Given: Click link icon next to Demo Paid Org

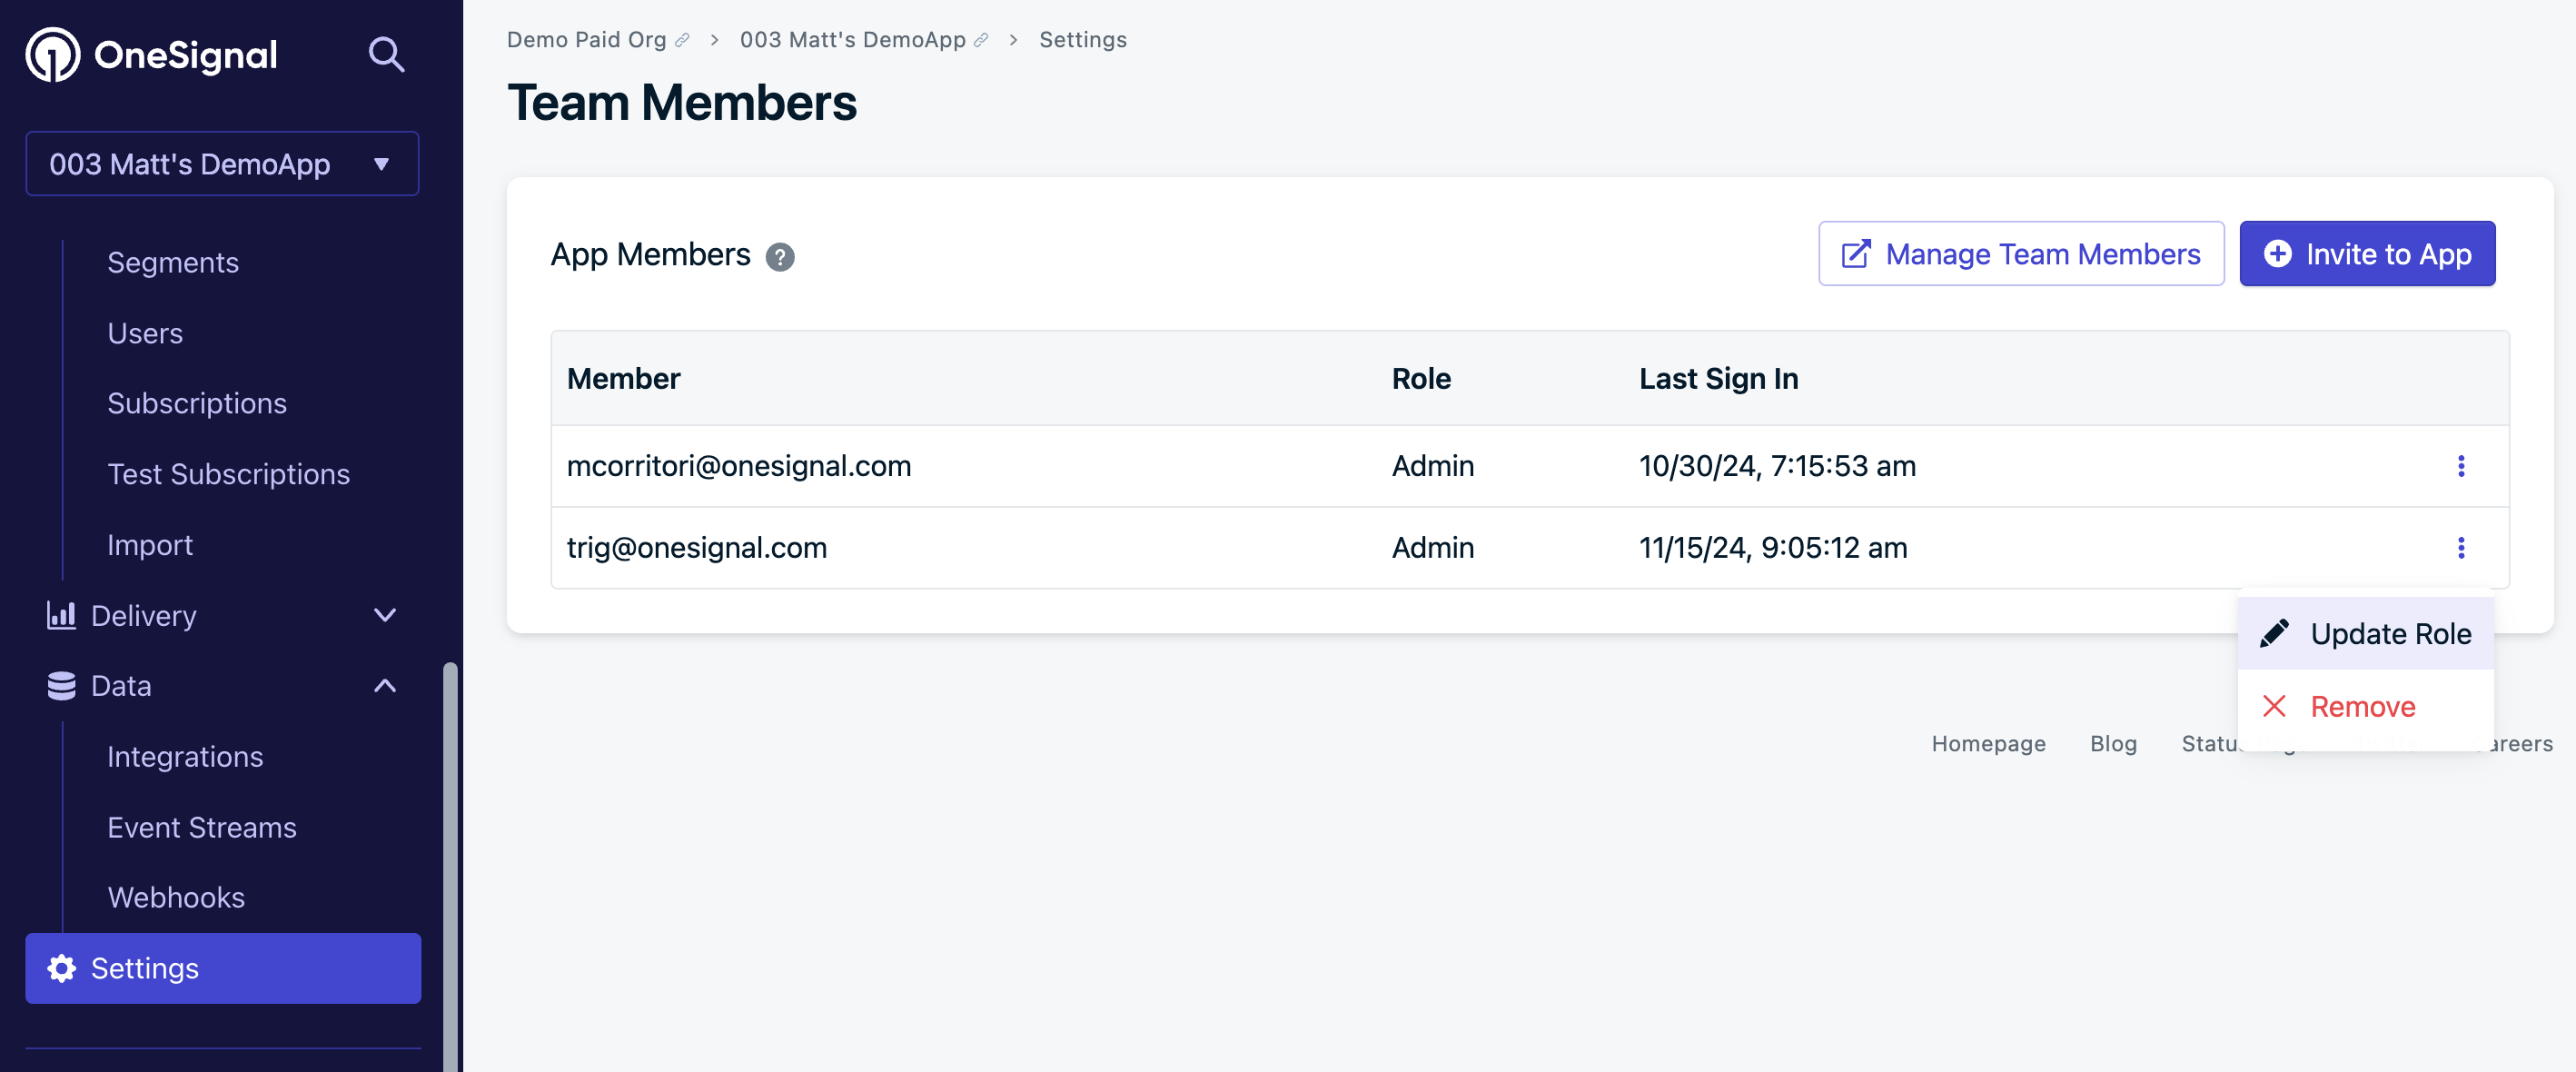Looking at the screenshot, I should tap(682, 40).
